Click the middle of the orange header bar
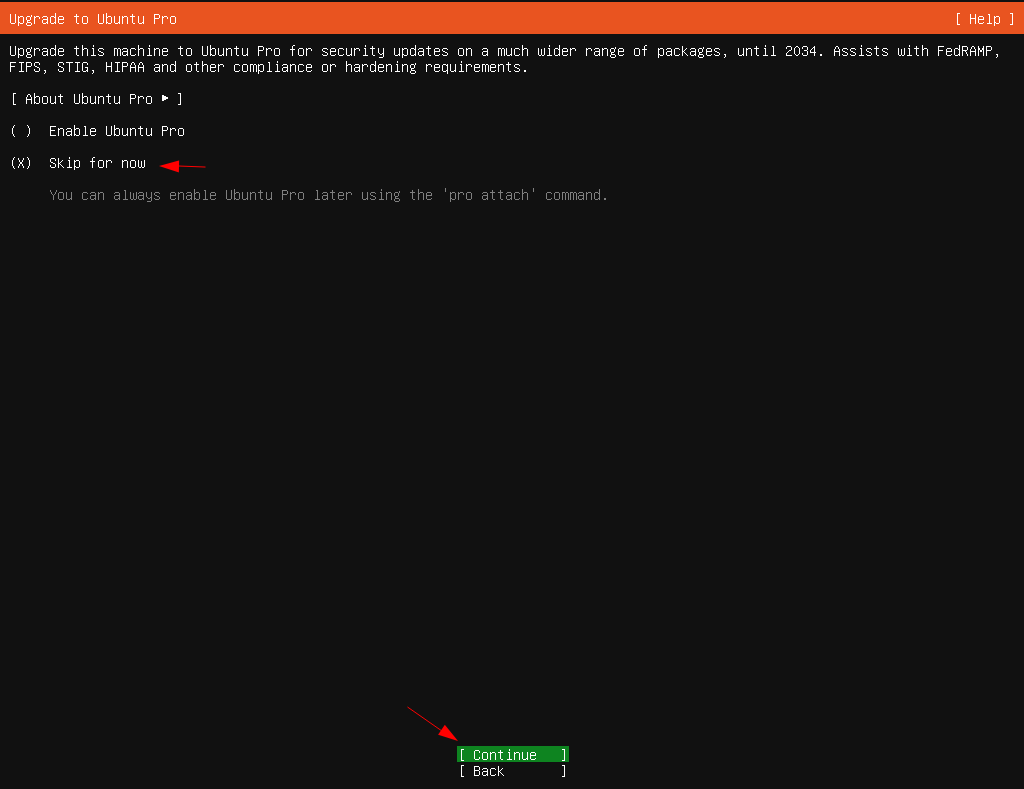Image resolution: width=1024 pixels, height=789 pixels. [x=512, y=19]
